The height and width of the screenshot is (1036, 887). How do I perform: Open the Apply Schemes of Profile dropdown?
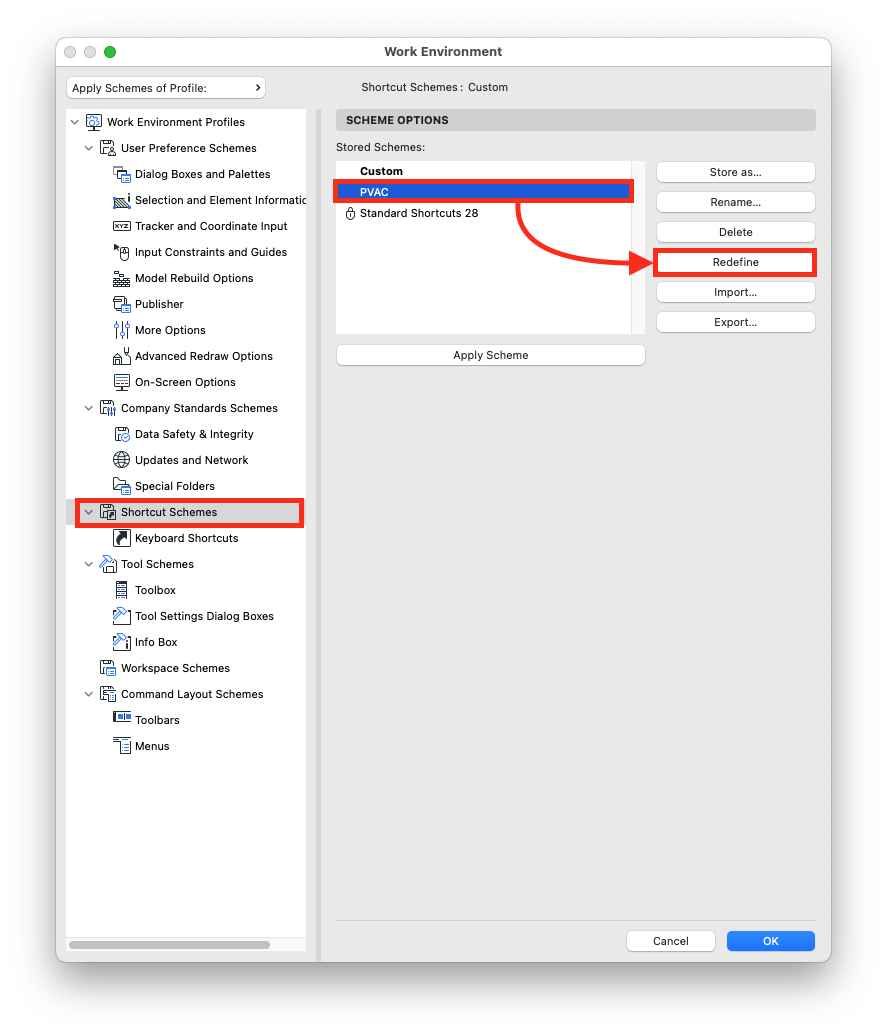165,87
